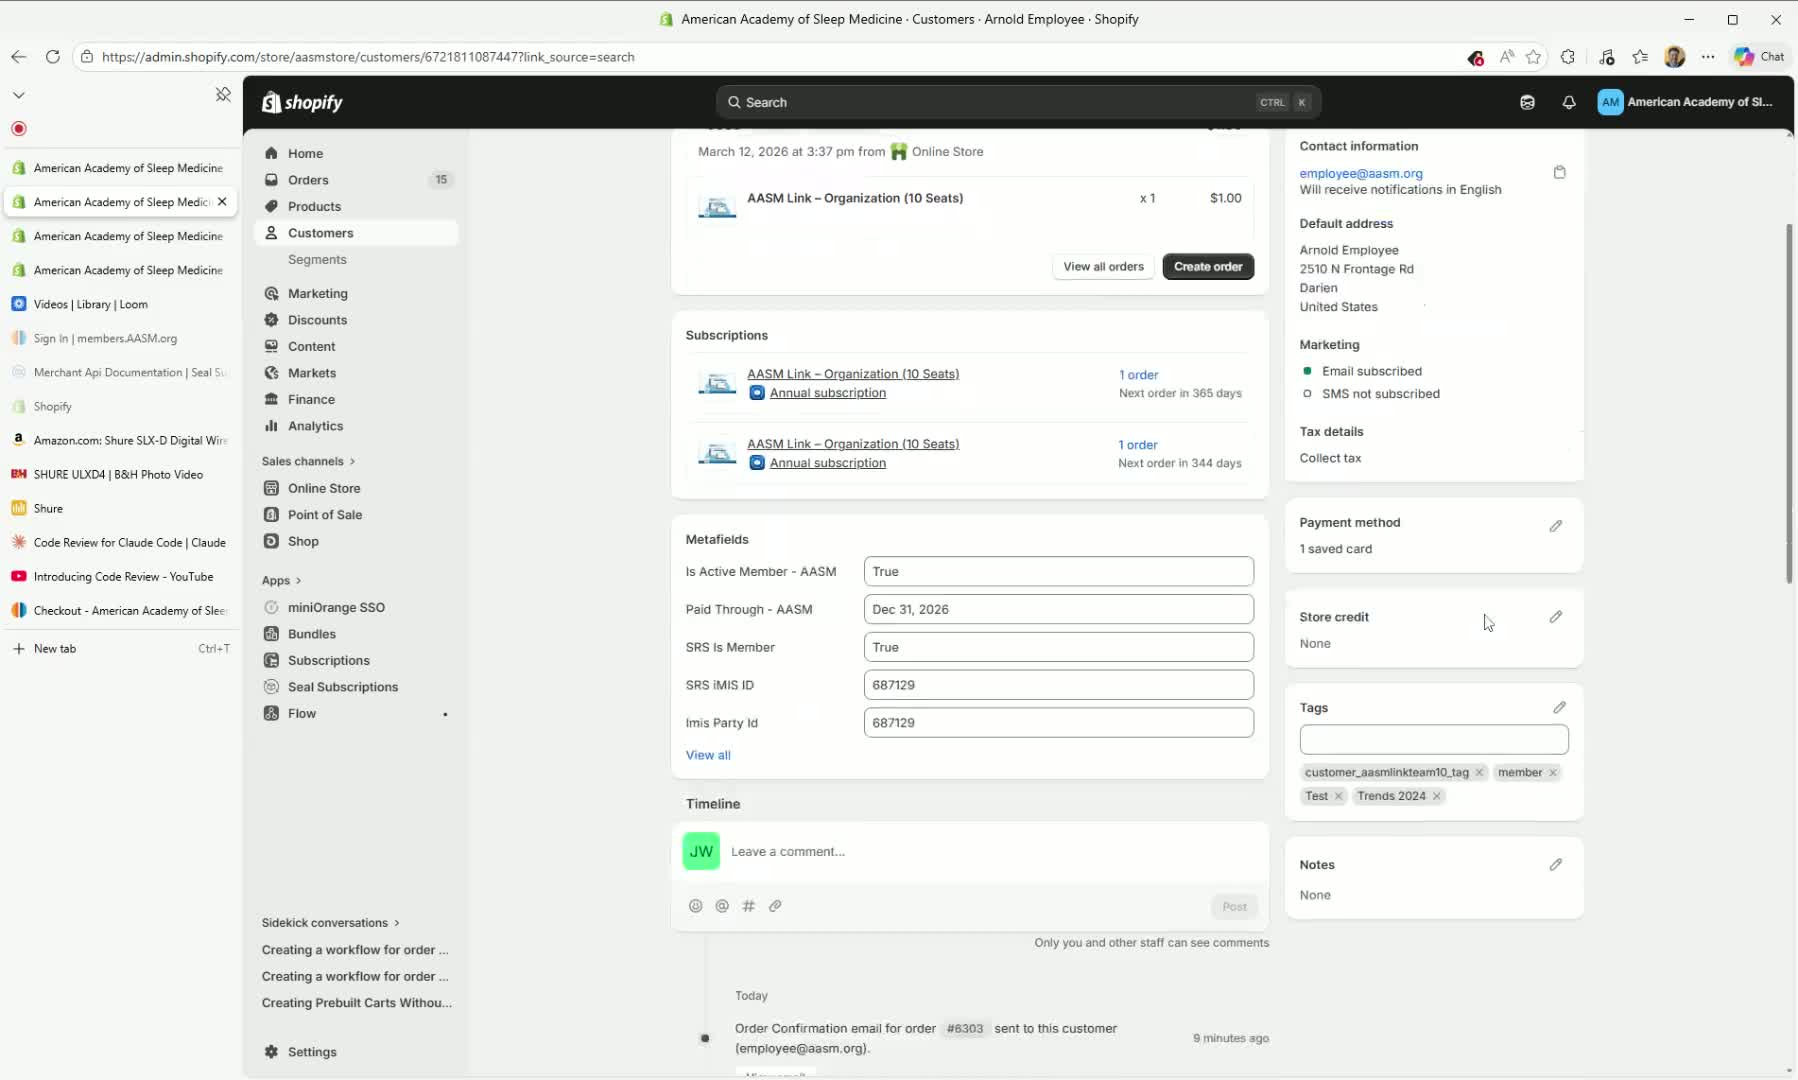1798x1080 pixels.
Task: Click View all orders
Action: (1103, 267)
